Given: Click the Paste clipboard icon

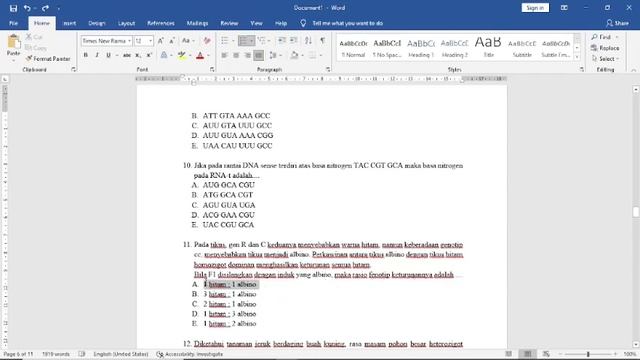Looking at the screenshot, I should [13, 42].
